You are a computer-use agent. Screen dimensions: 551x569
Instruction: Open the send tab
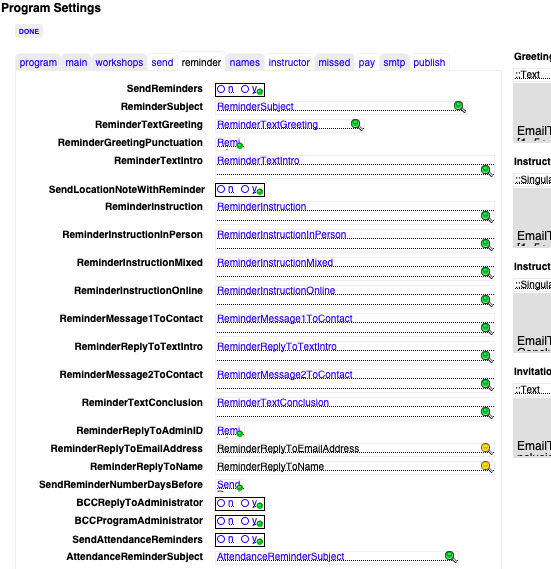click(x=162, y=62)
